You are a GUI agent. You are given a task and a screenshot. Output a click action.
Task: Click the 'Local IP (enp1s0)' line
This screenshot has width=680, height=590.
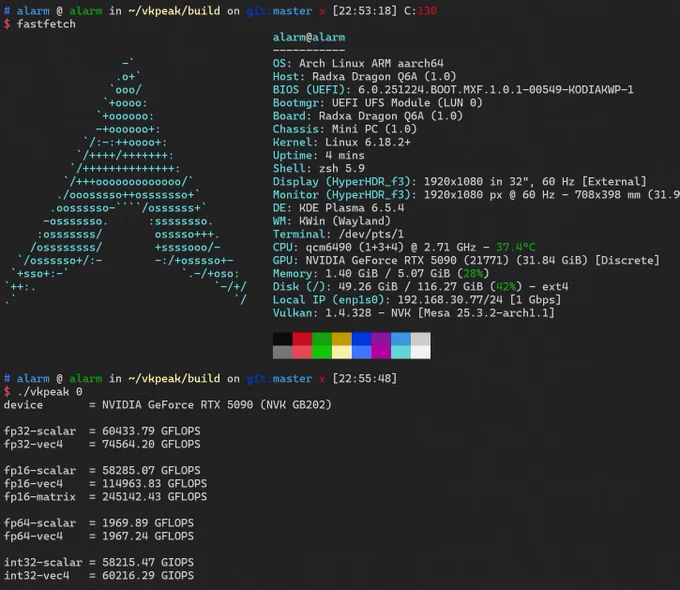coord(417,300)
